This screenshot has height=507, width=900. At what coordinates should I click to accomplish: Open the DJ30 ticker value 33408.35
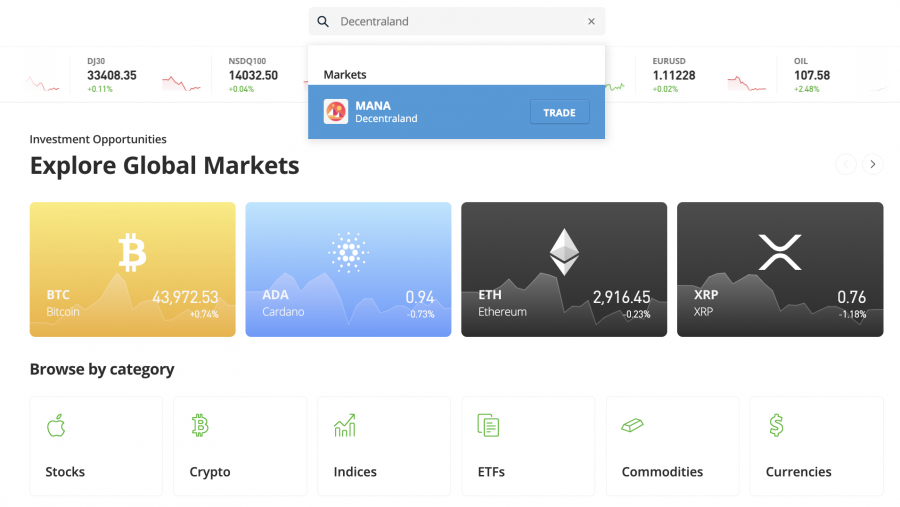pos(112,75)
